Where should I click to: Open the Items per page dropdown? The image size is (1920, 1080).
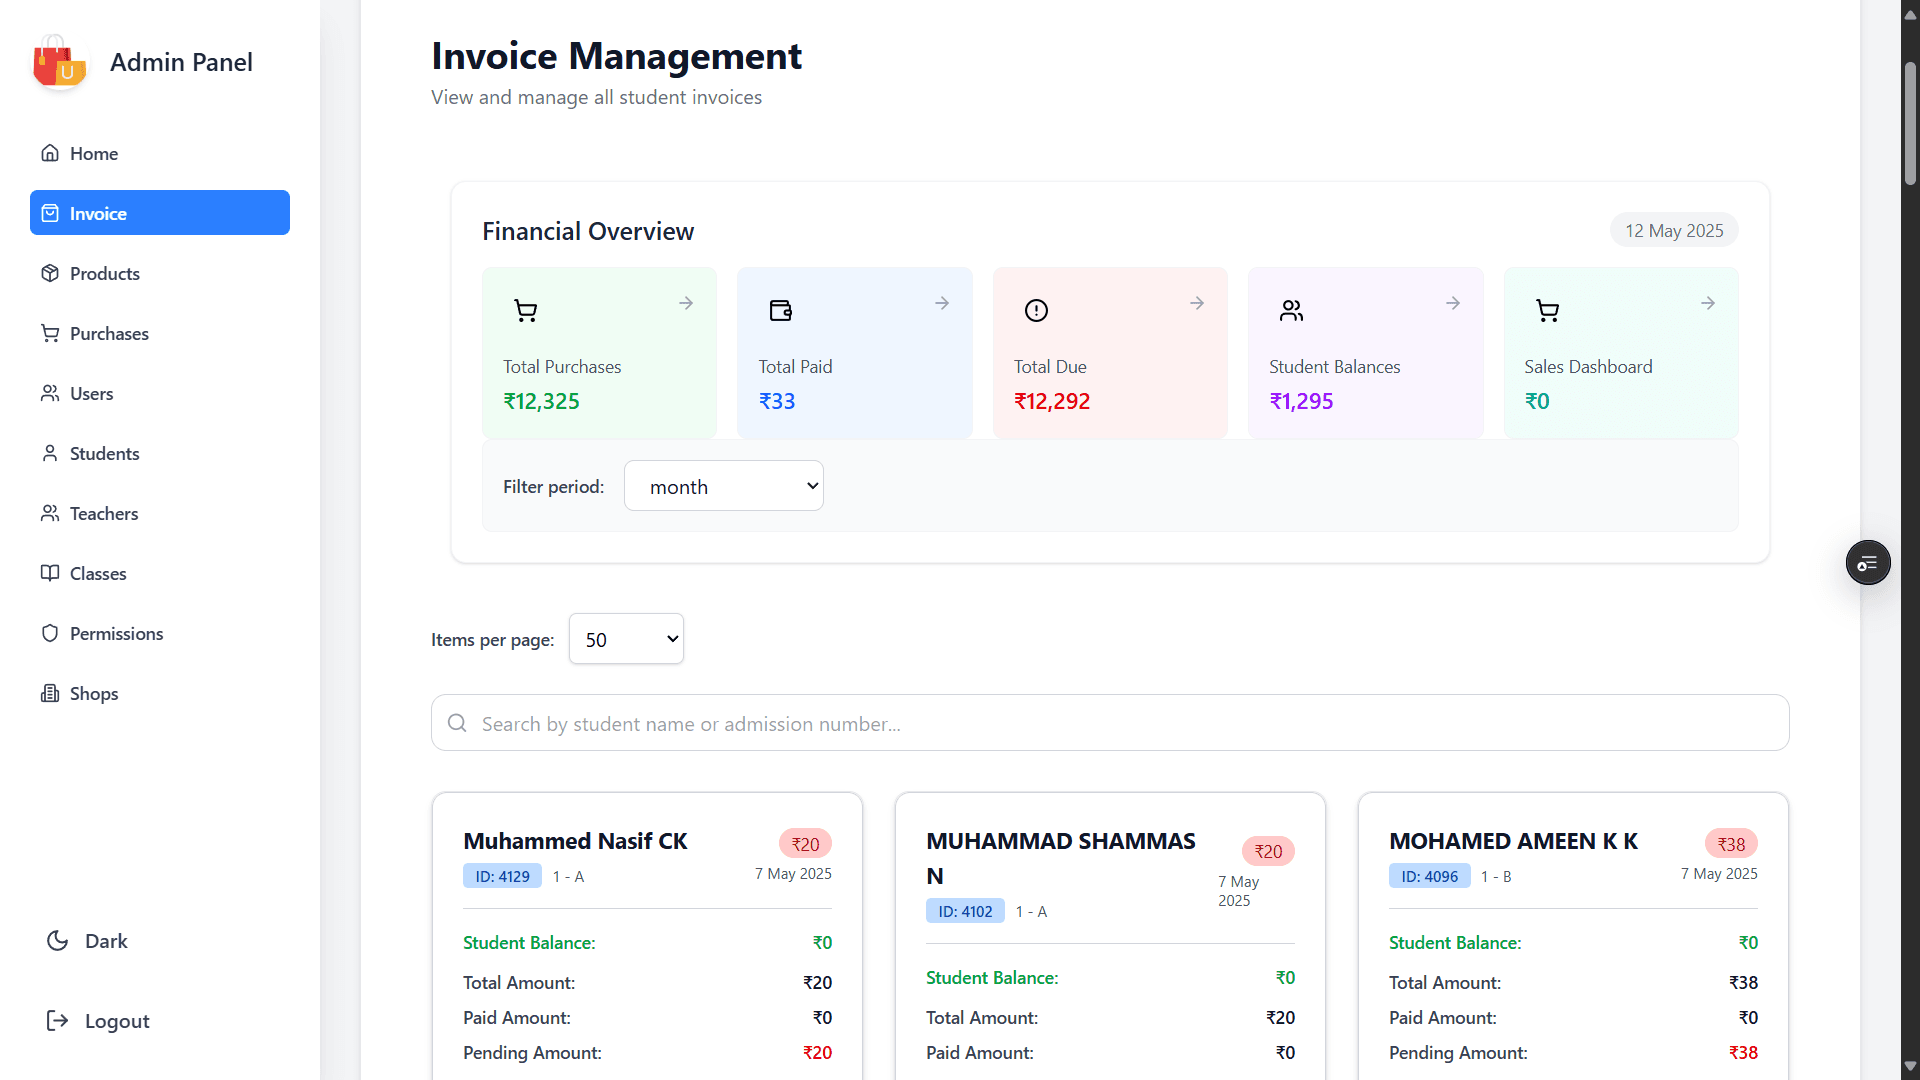click(626, 639)
